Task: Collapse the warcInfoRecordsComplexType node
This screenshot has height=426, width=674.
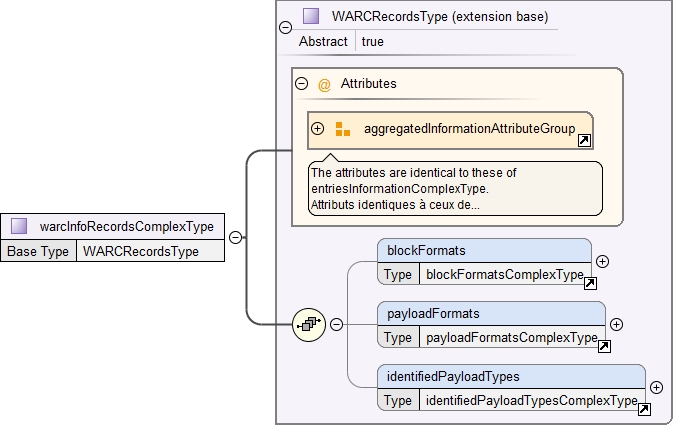Action: coord(236,237)
